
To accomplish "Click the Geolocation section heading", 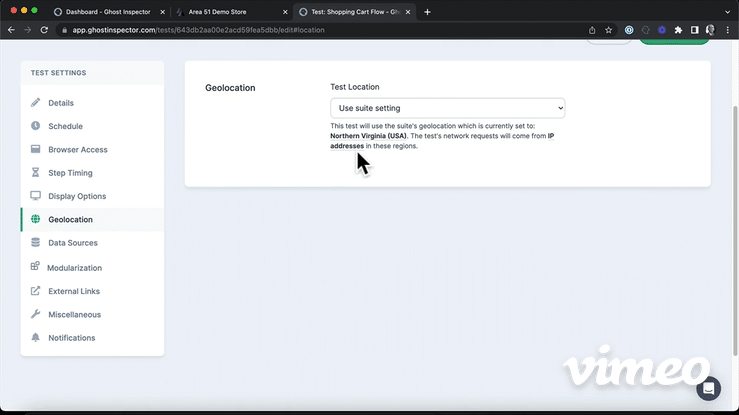I will tap(230, 88).
